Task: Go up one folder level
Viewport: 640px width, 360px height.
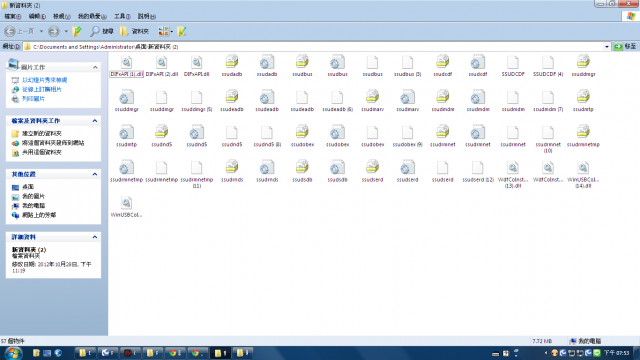Action: pos(77,31)
